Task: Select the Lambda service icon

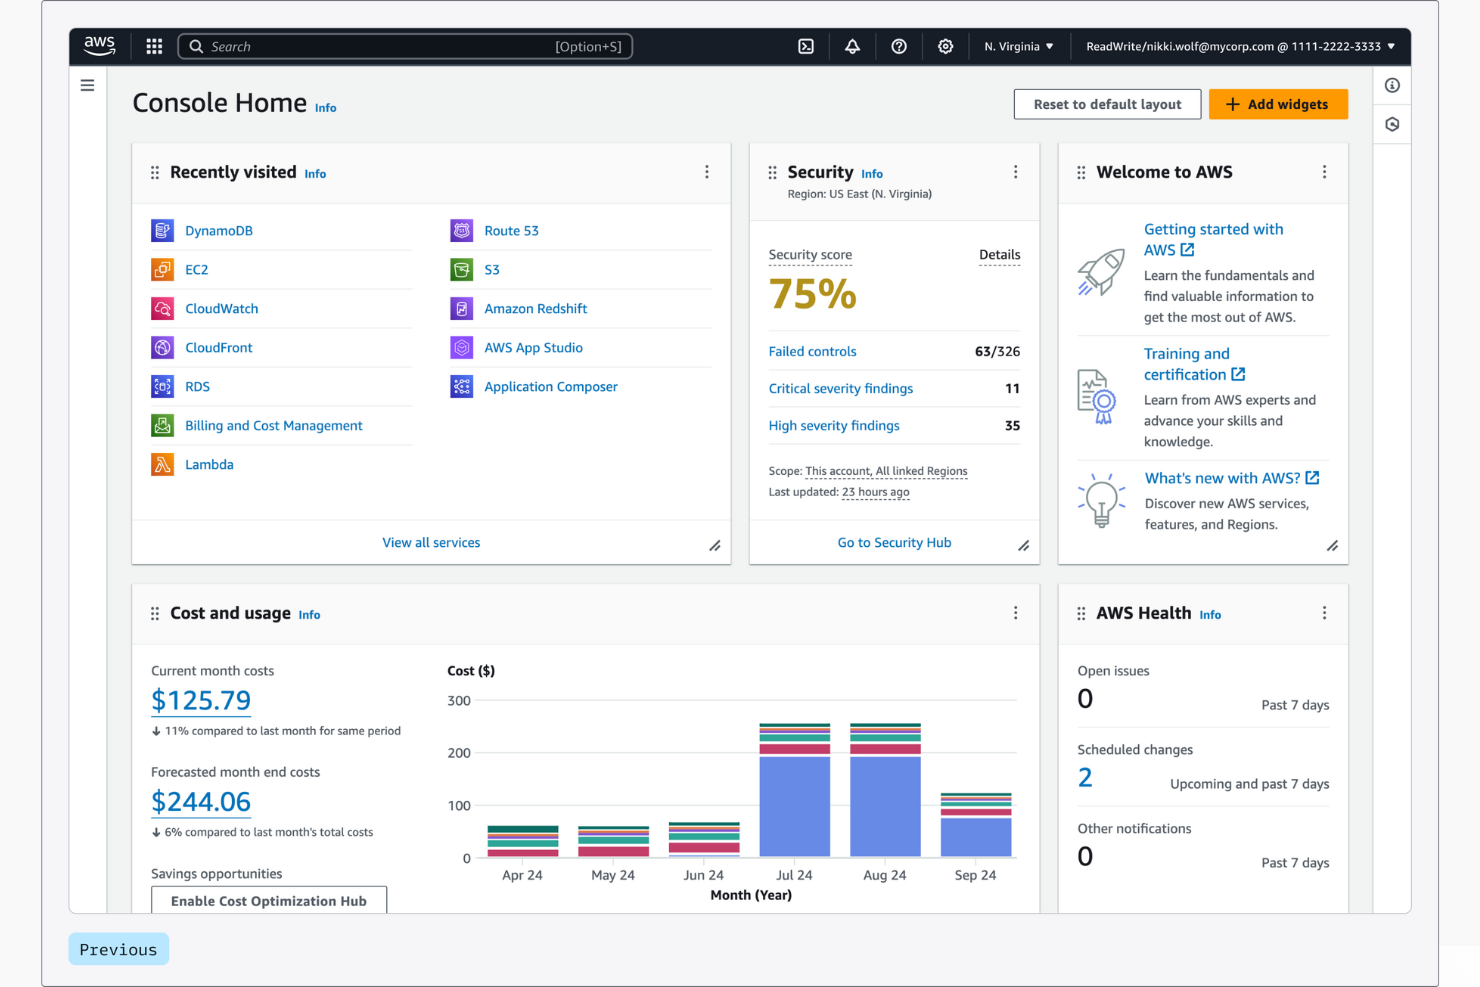Action: [x=162, y=464]
